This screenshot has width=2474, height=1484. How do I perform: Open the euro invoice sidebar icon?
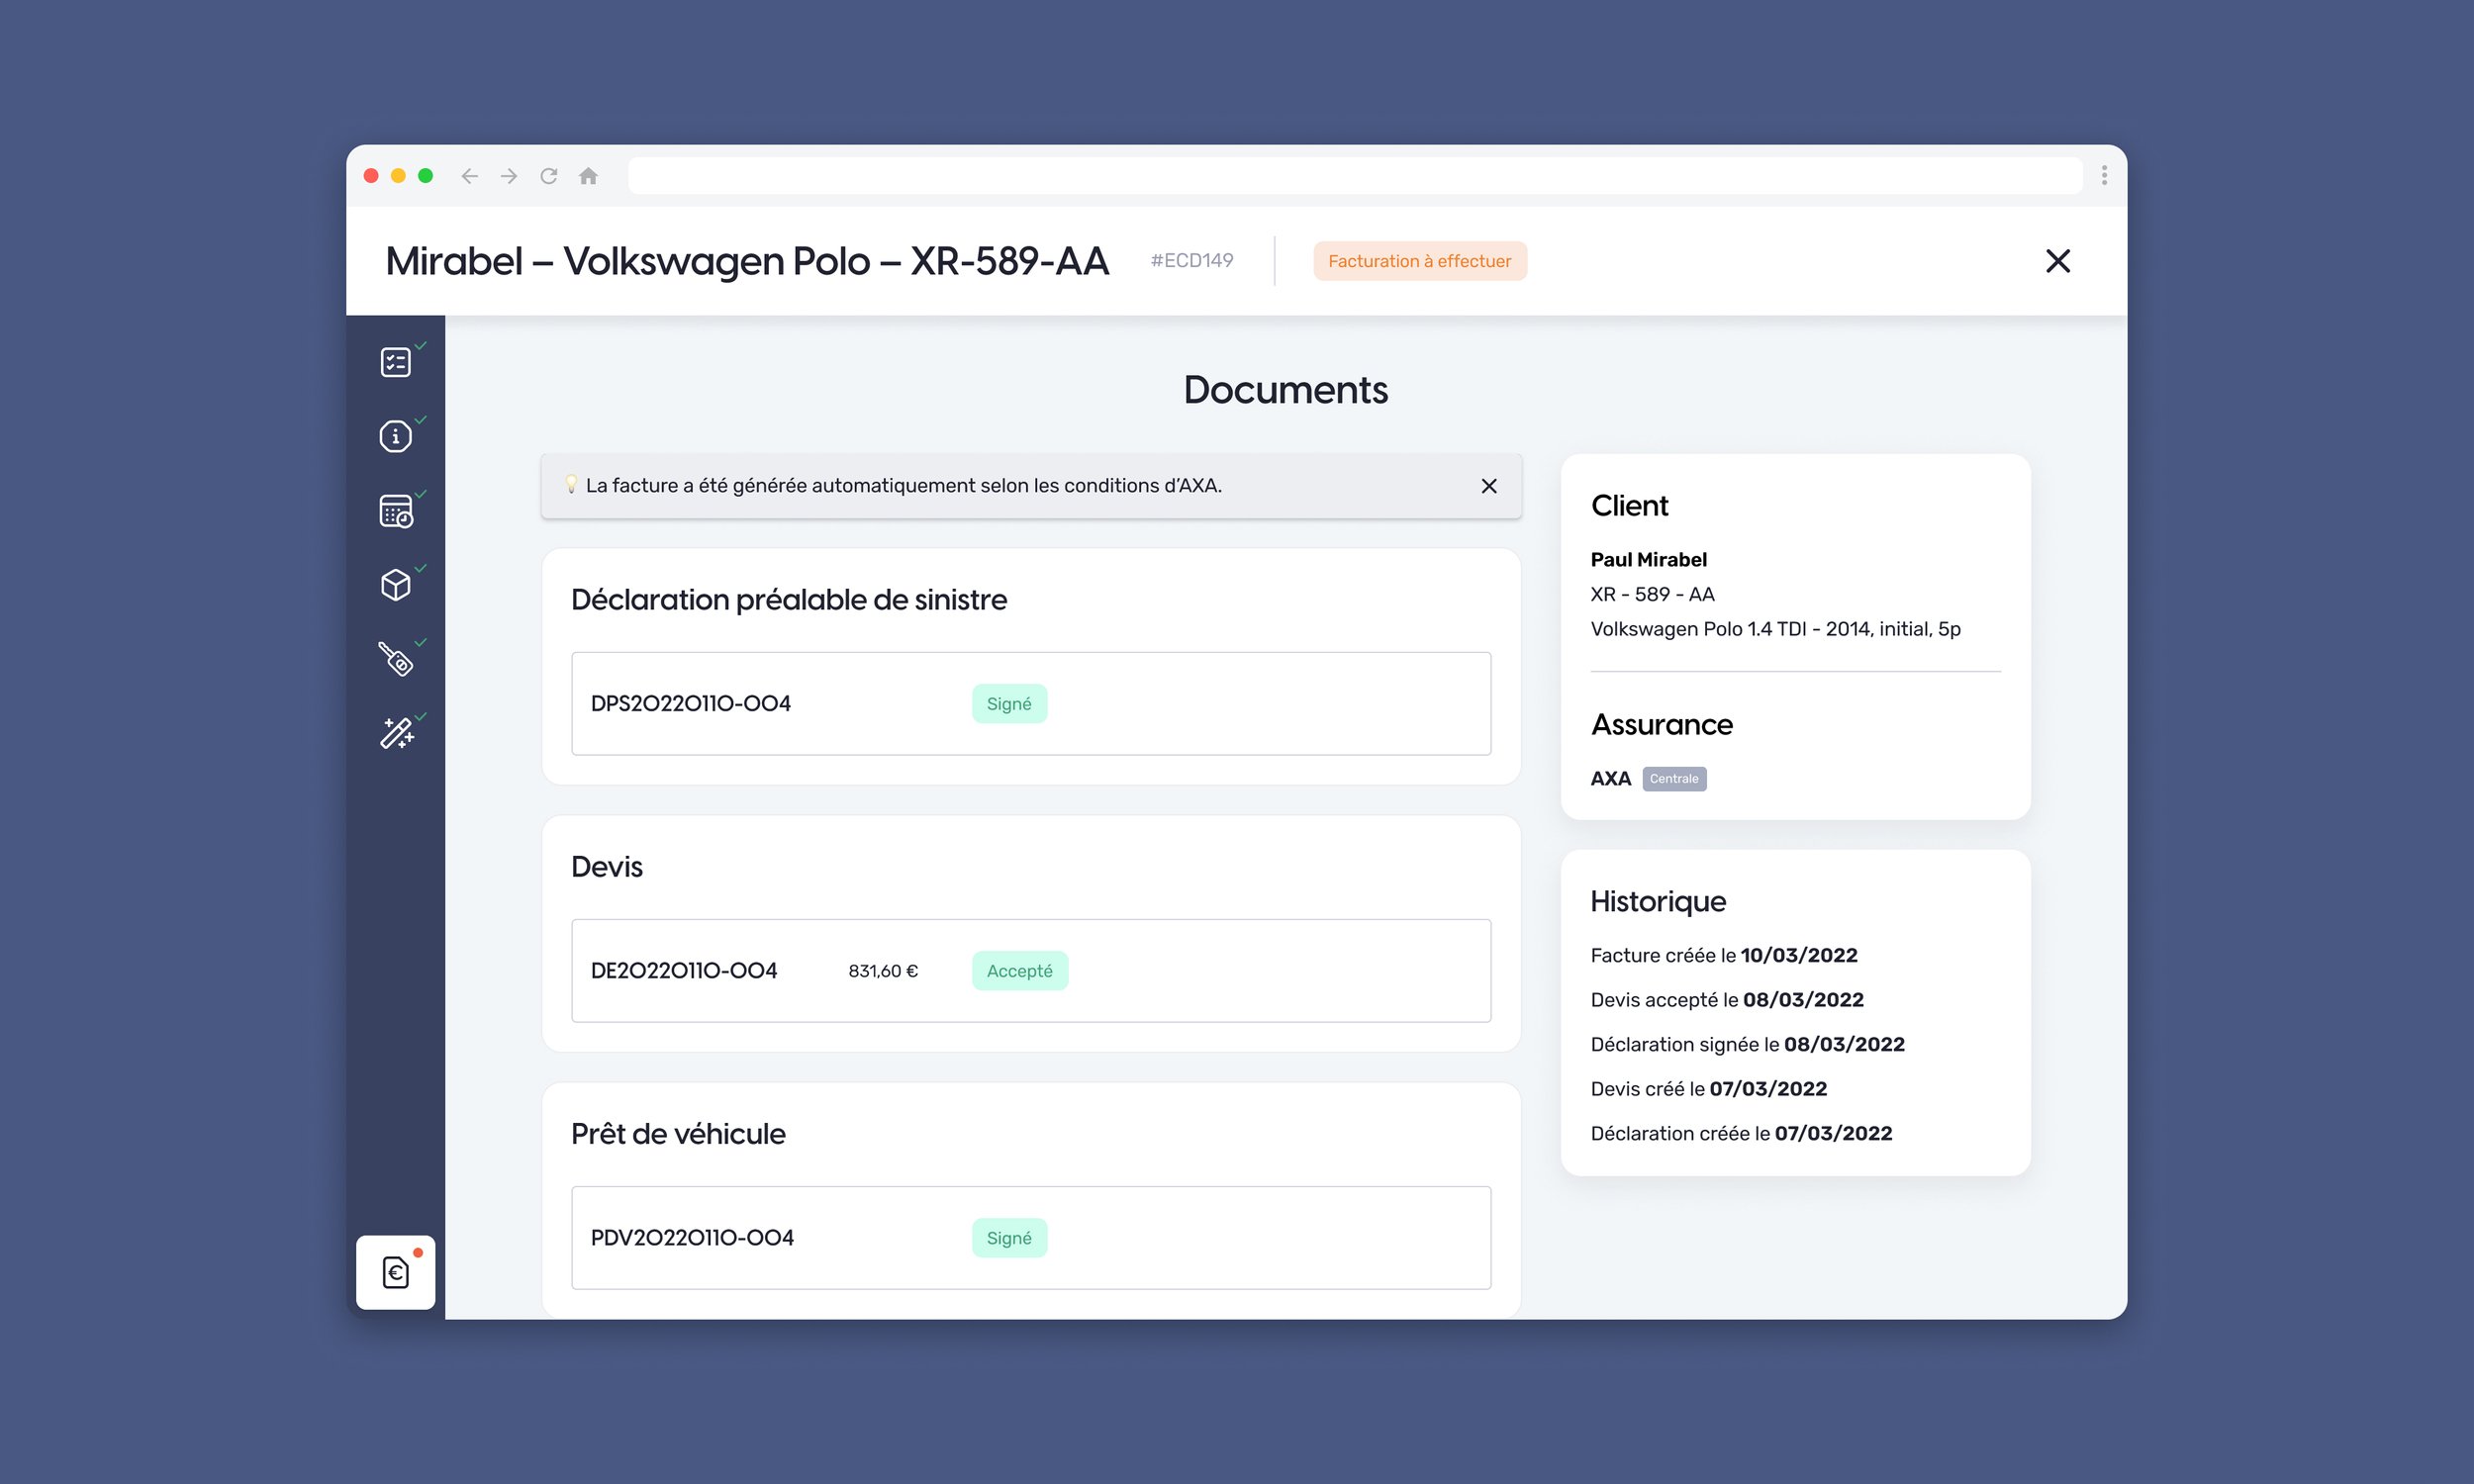[396, 1272]
